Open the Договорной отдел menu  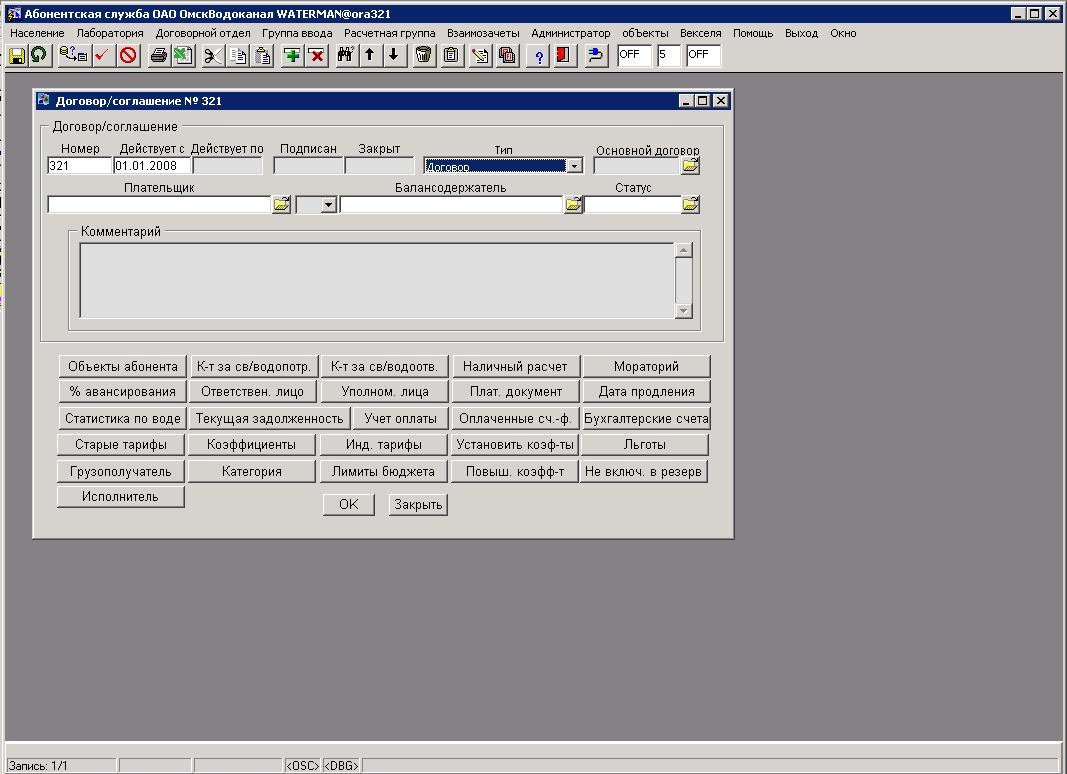(203, 33)
